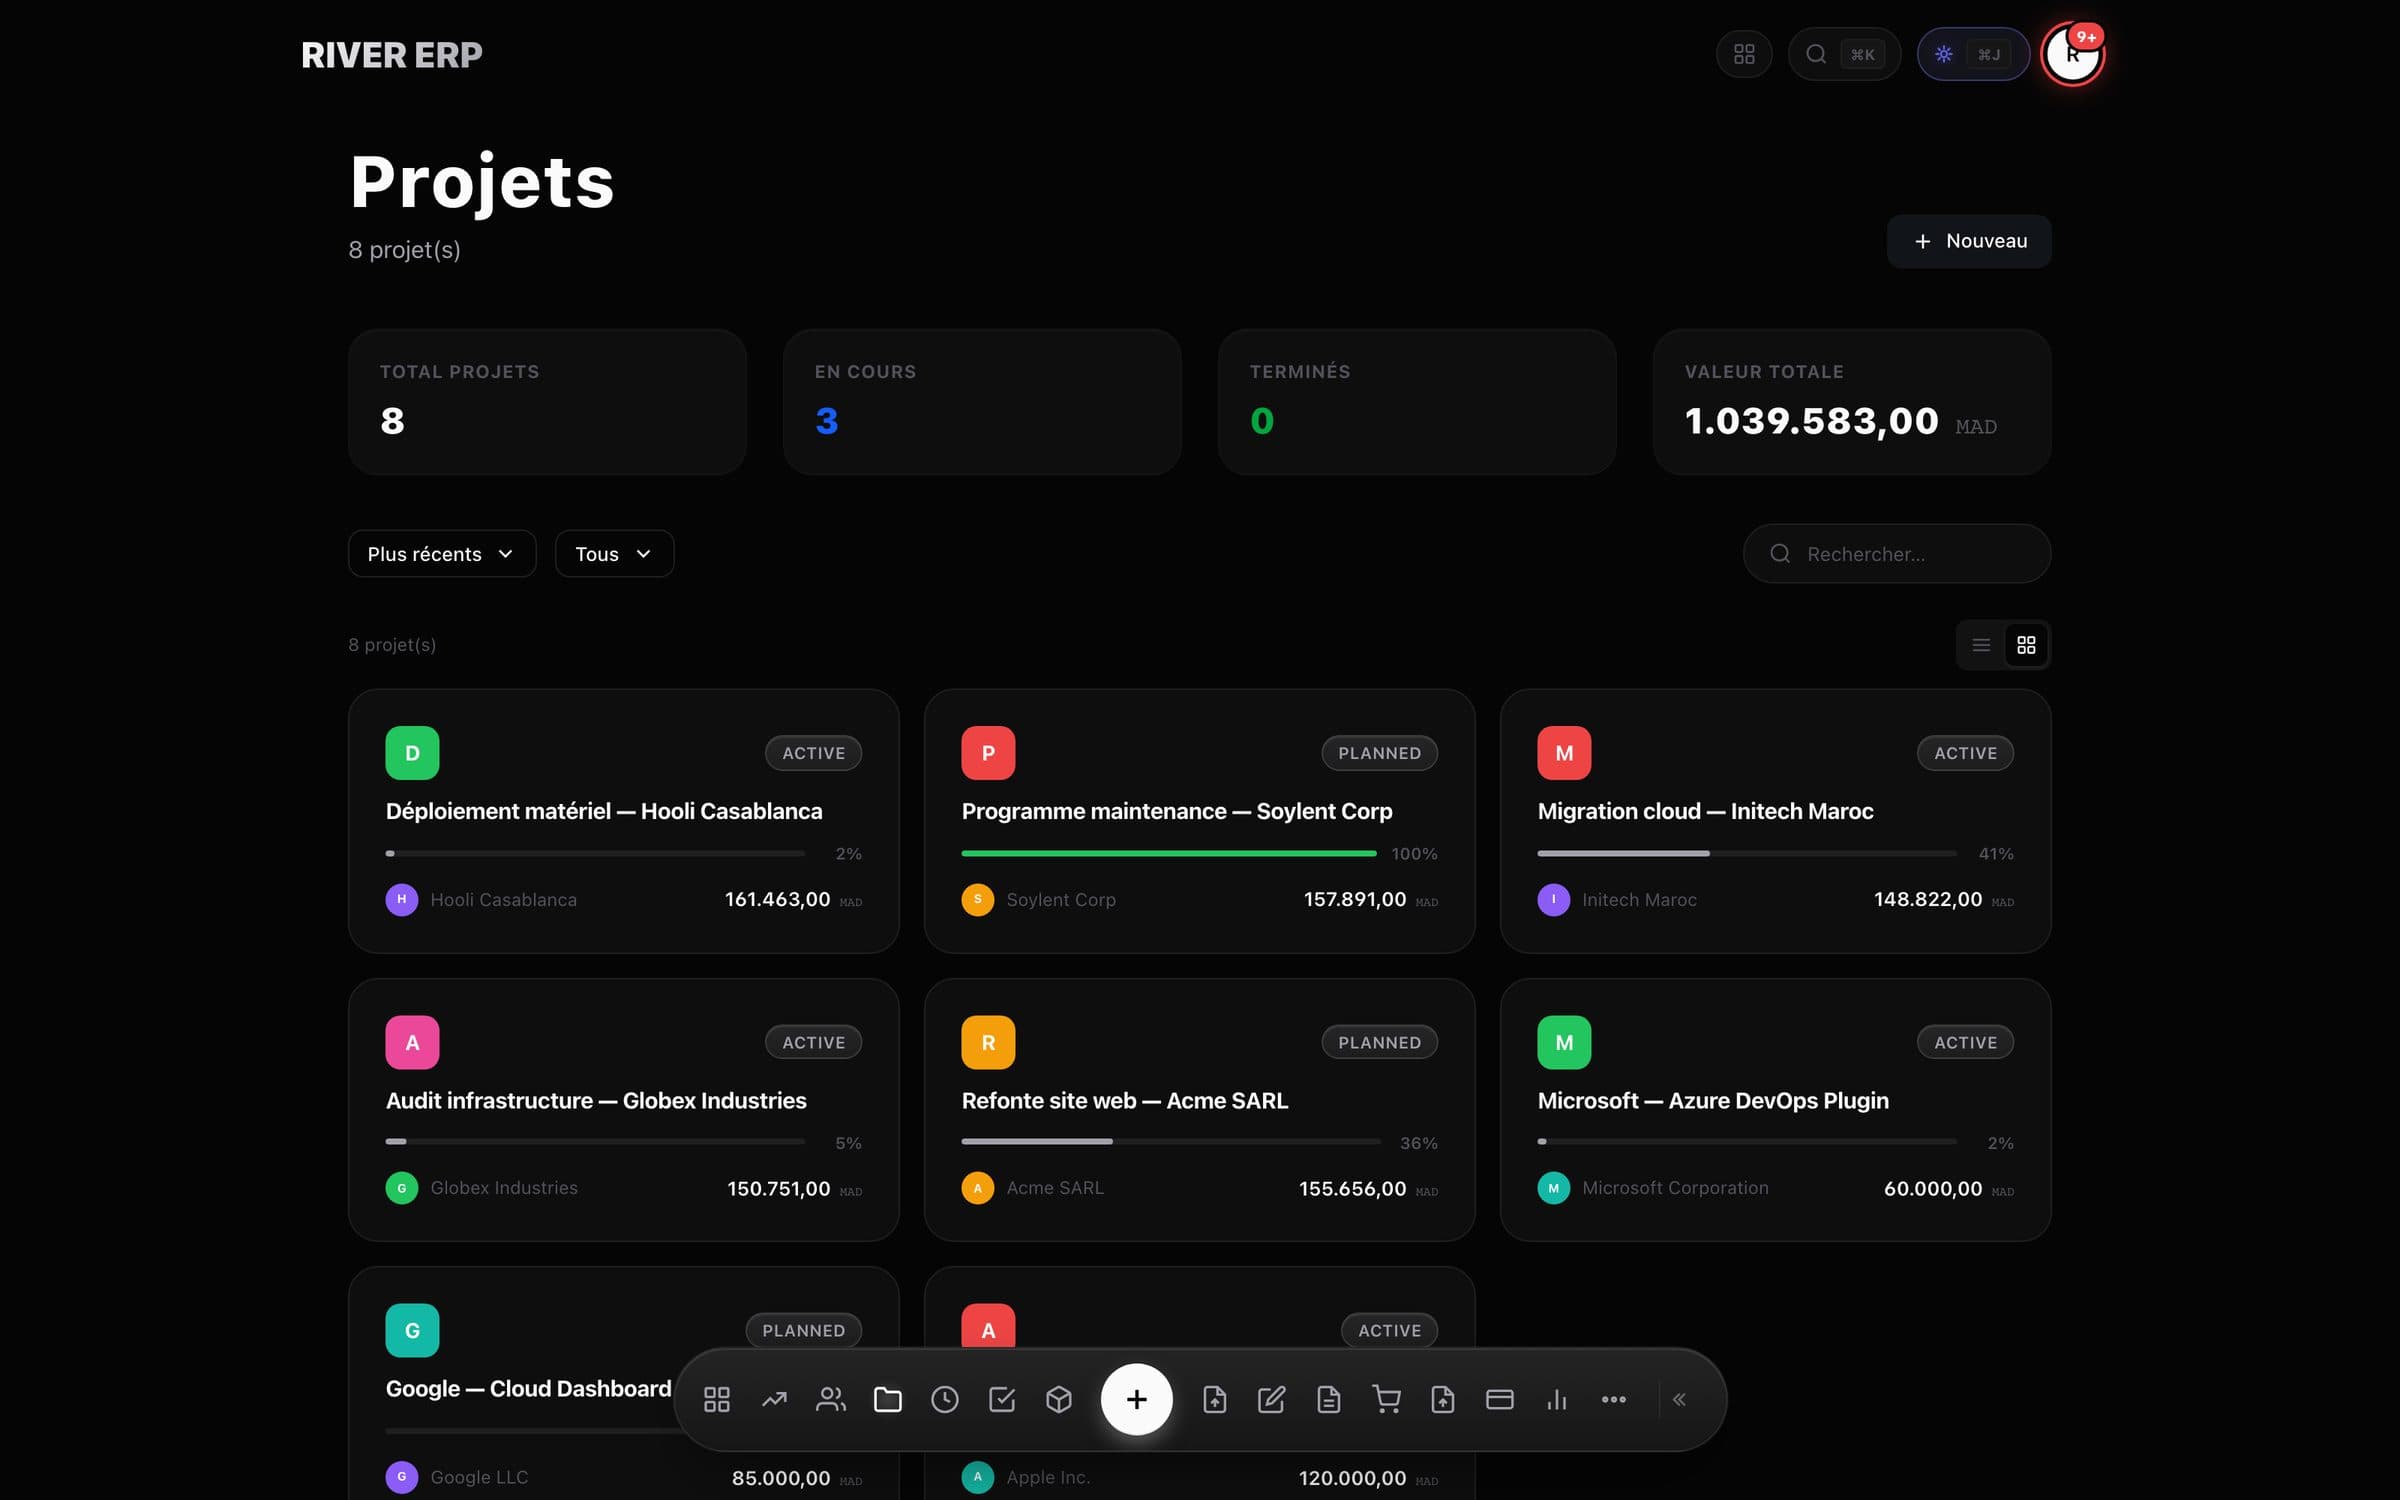
Task: Open the clock time-tracking icon in dock
Action: tap(945, 1399)
